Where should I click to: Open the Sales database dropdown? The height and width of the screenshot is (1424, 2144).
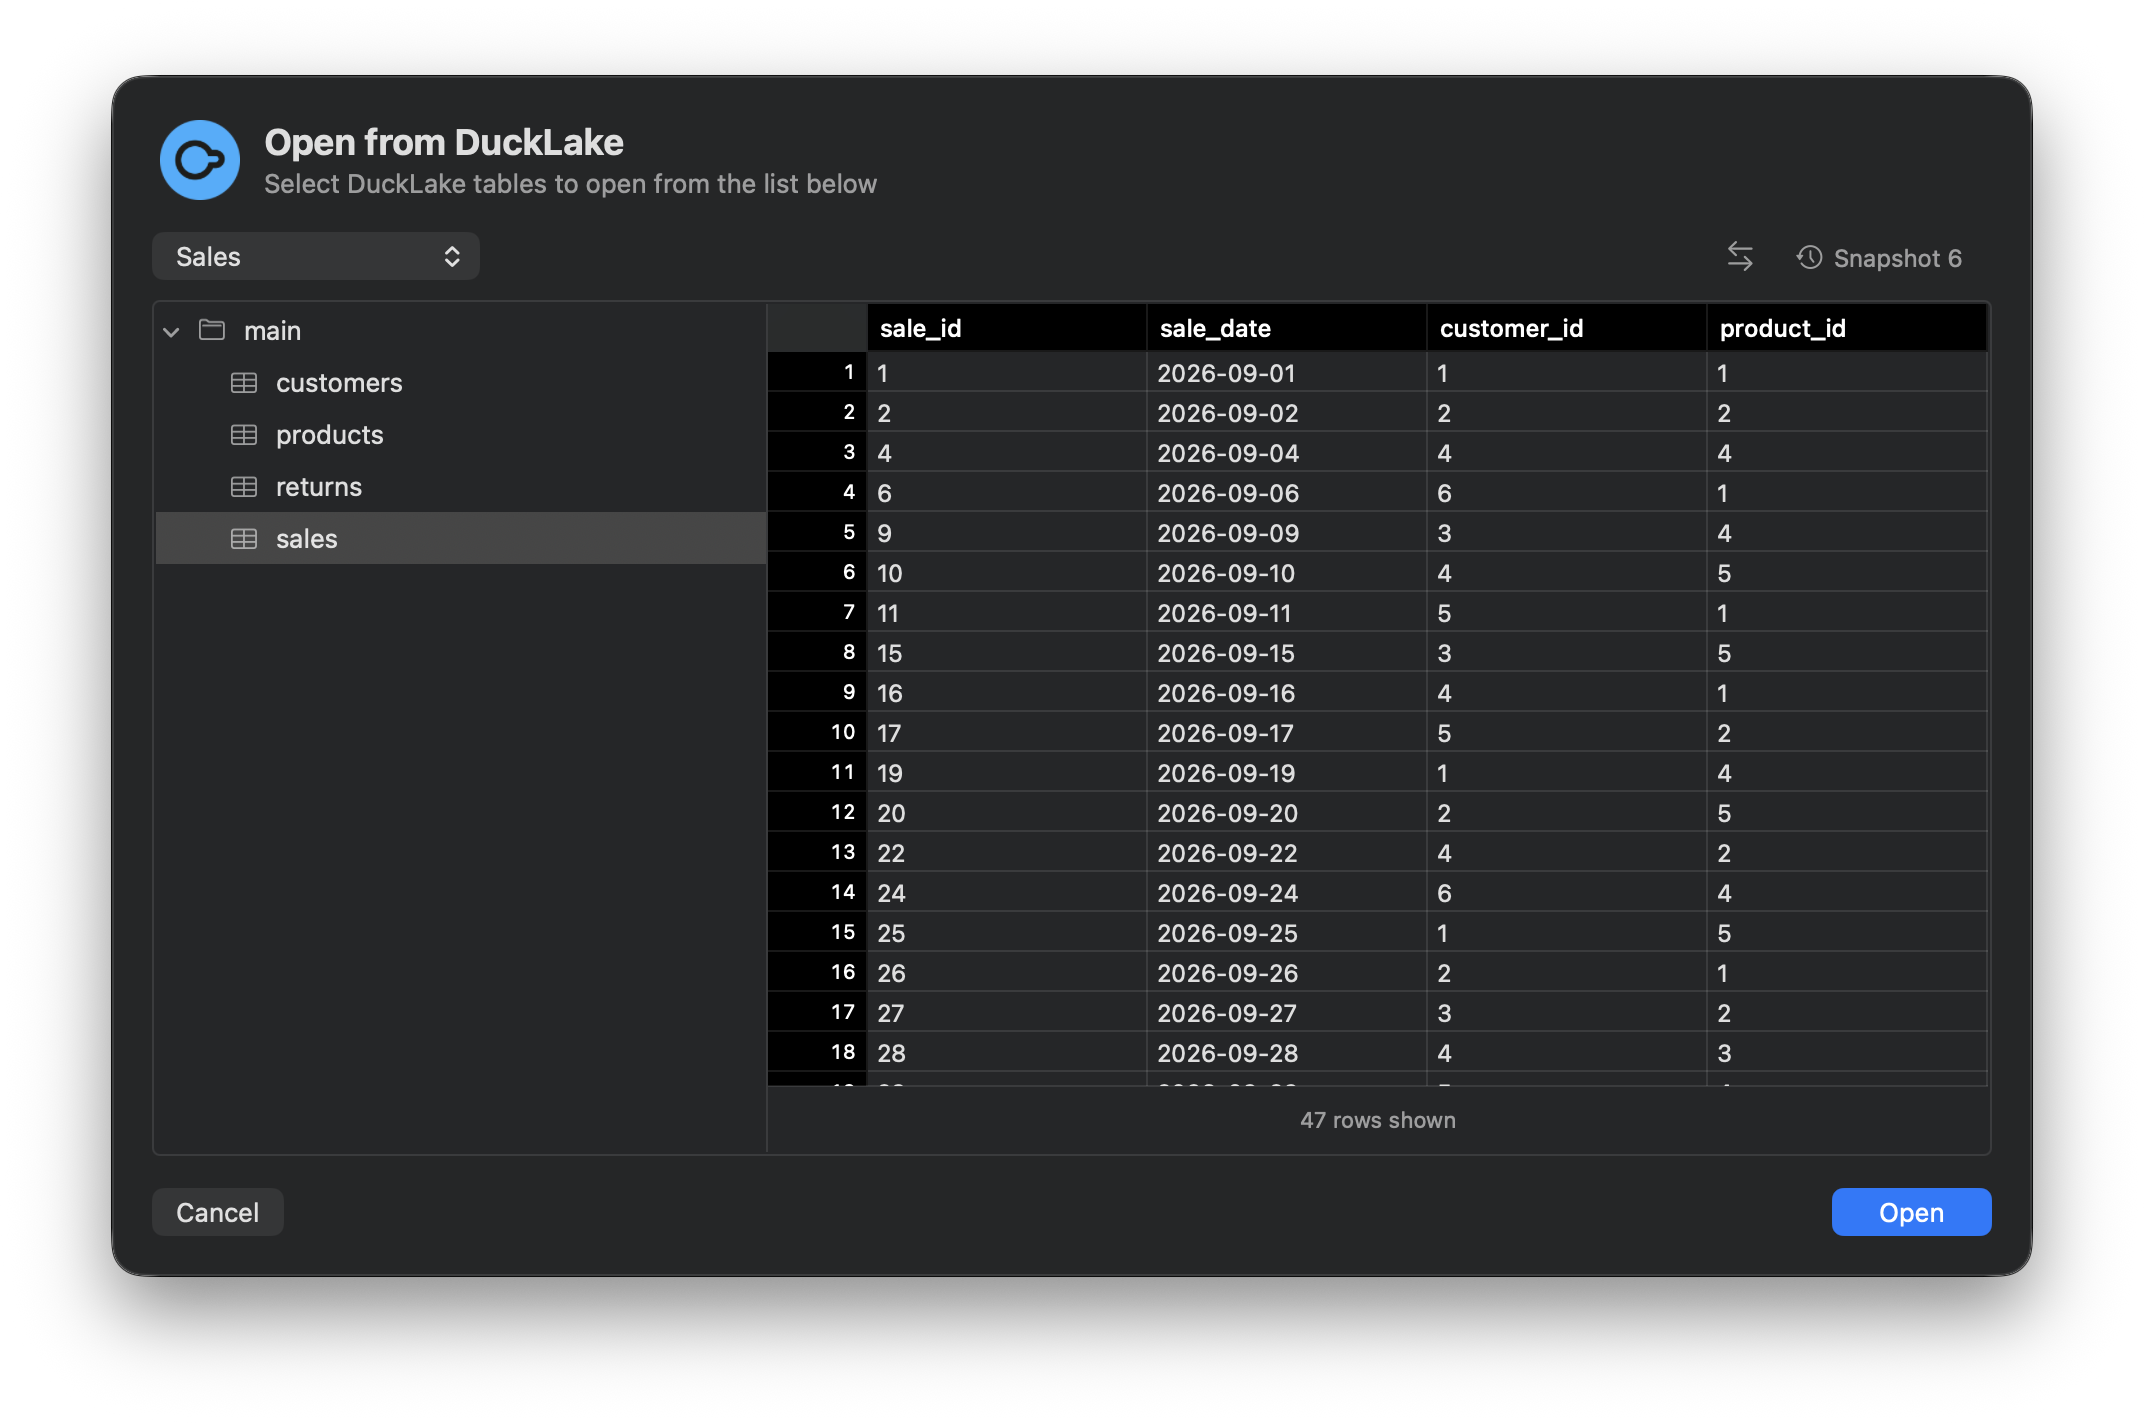(316, 257)
